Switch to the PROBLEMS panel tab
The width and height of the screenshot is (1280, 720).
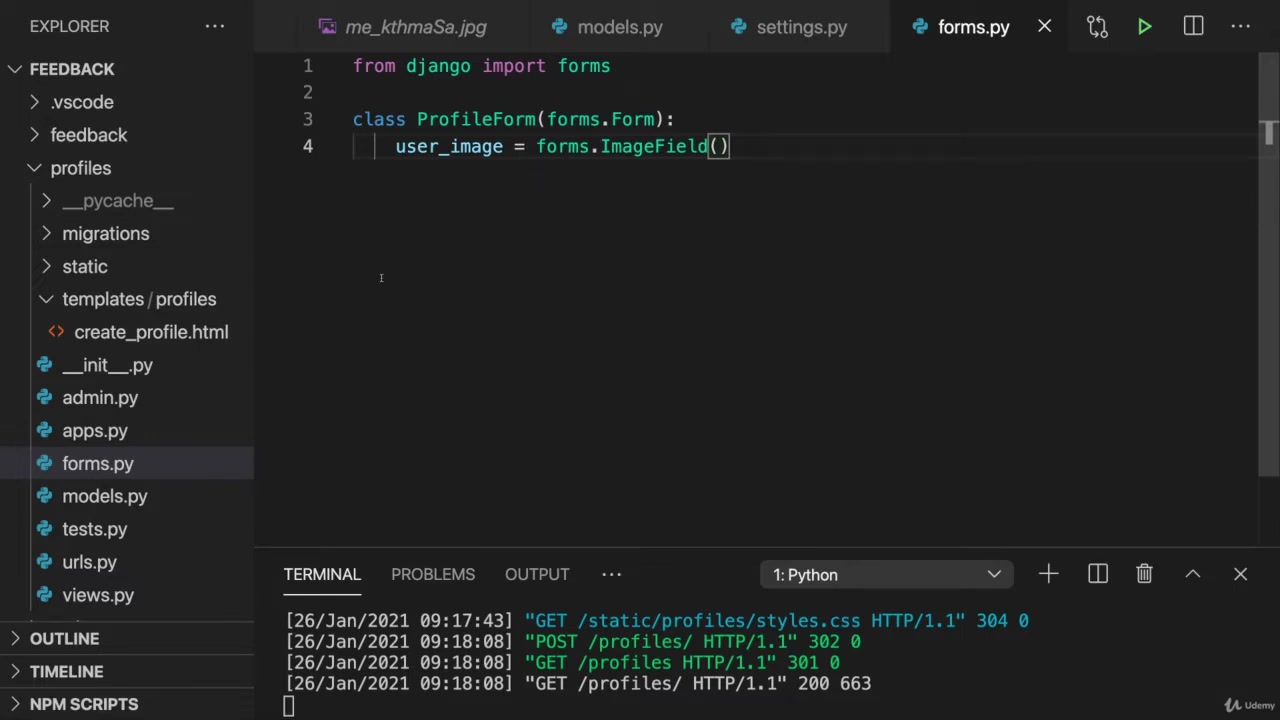pos(432,574)
